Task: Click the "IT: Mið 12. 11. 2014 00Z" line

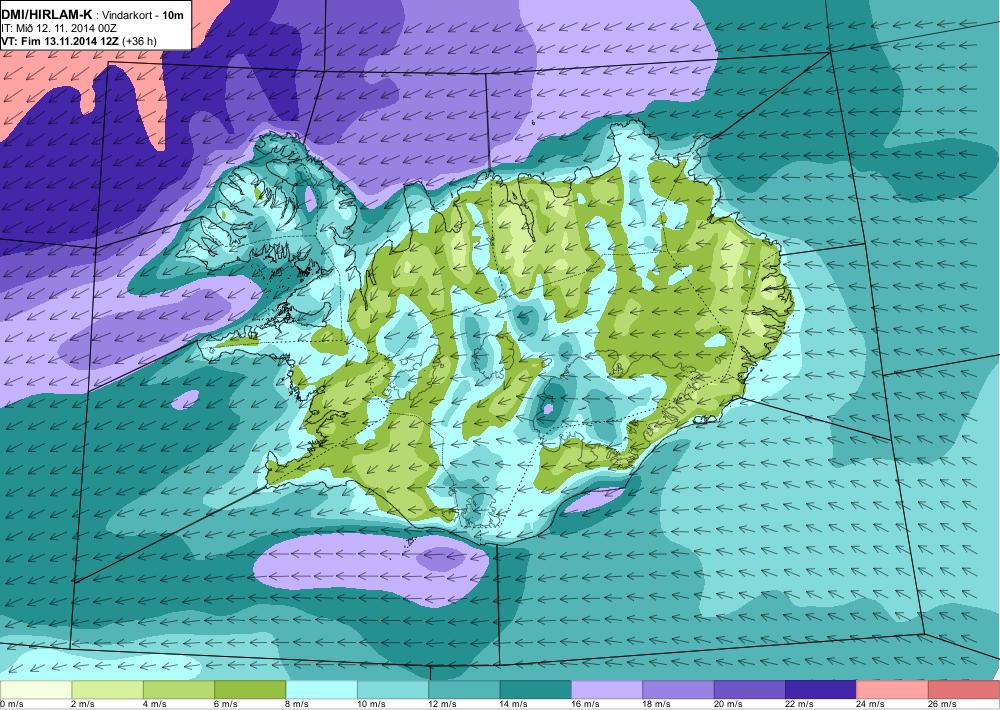Action: [58, 28]
